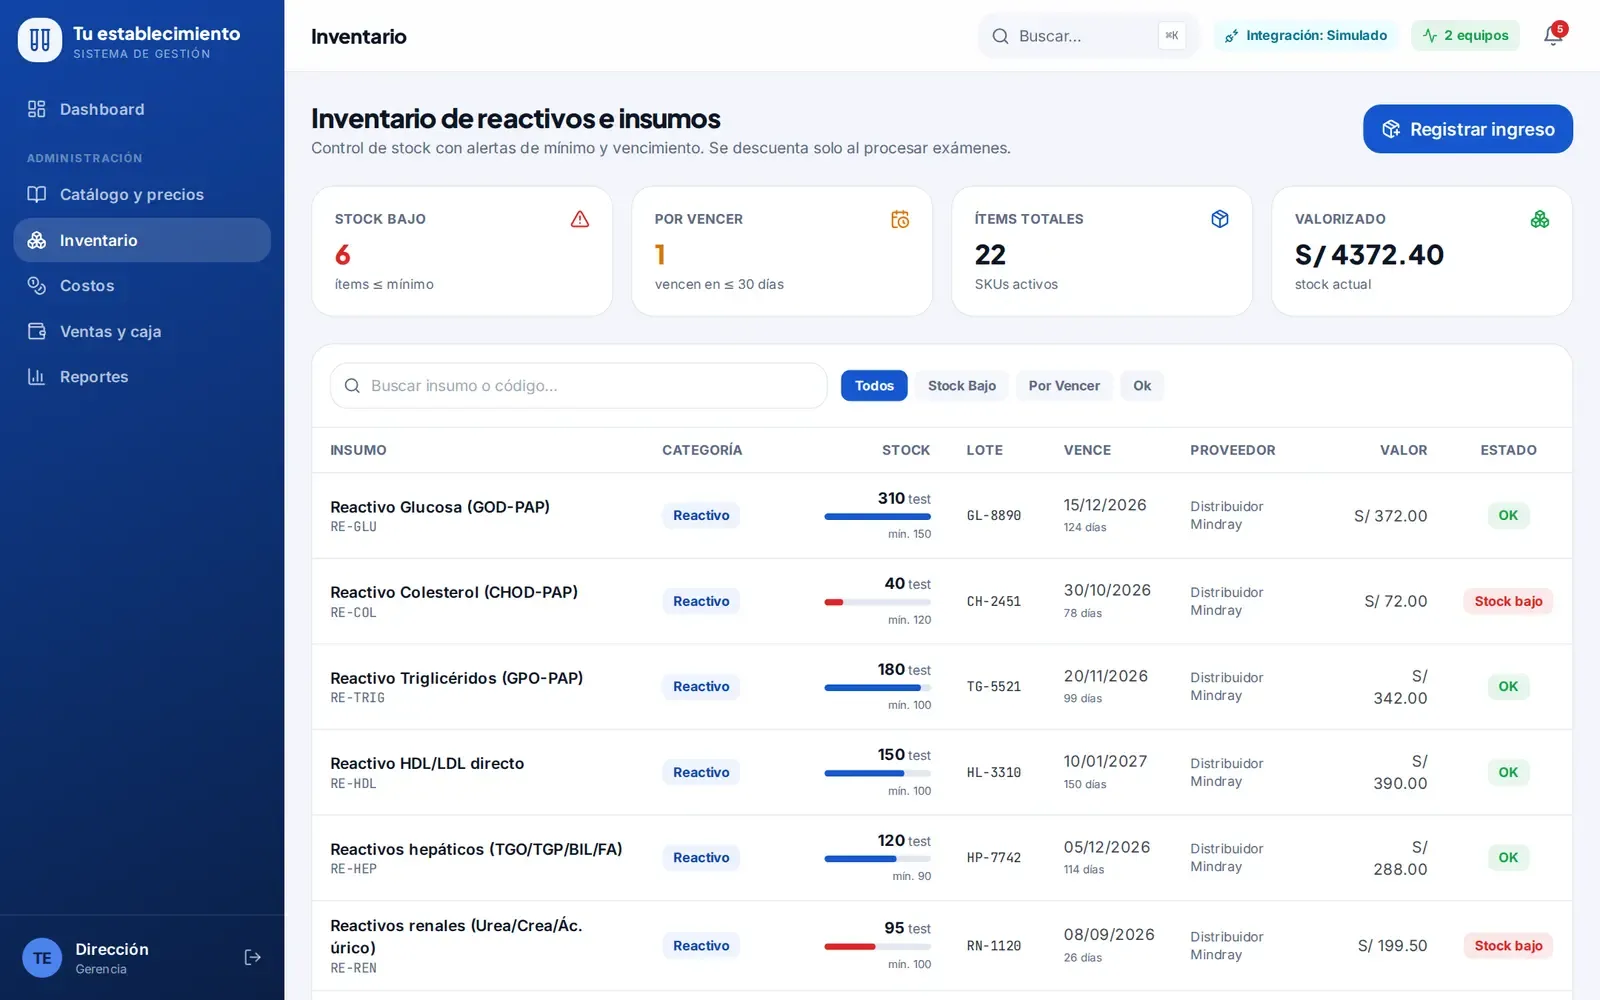Viewport: 1600px width, 1000px height.
Task: Click the S/ 4372.40 valorizado value
Action: [1369, 255]
